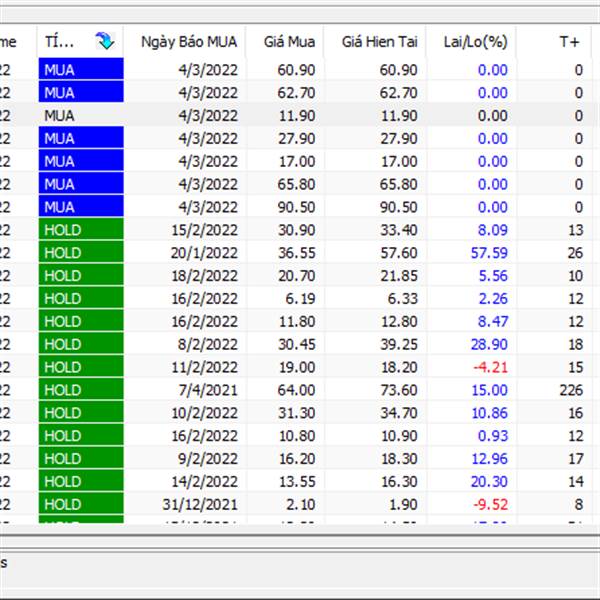The image size is (600, 600).
Task: Click current price 39.25
Action: click(x=399, y=344)
